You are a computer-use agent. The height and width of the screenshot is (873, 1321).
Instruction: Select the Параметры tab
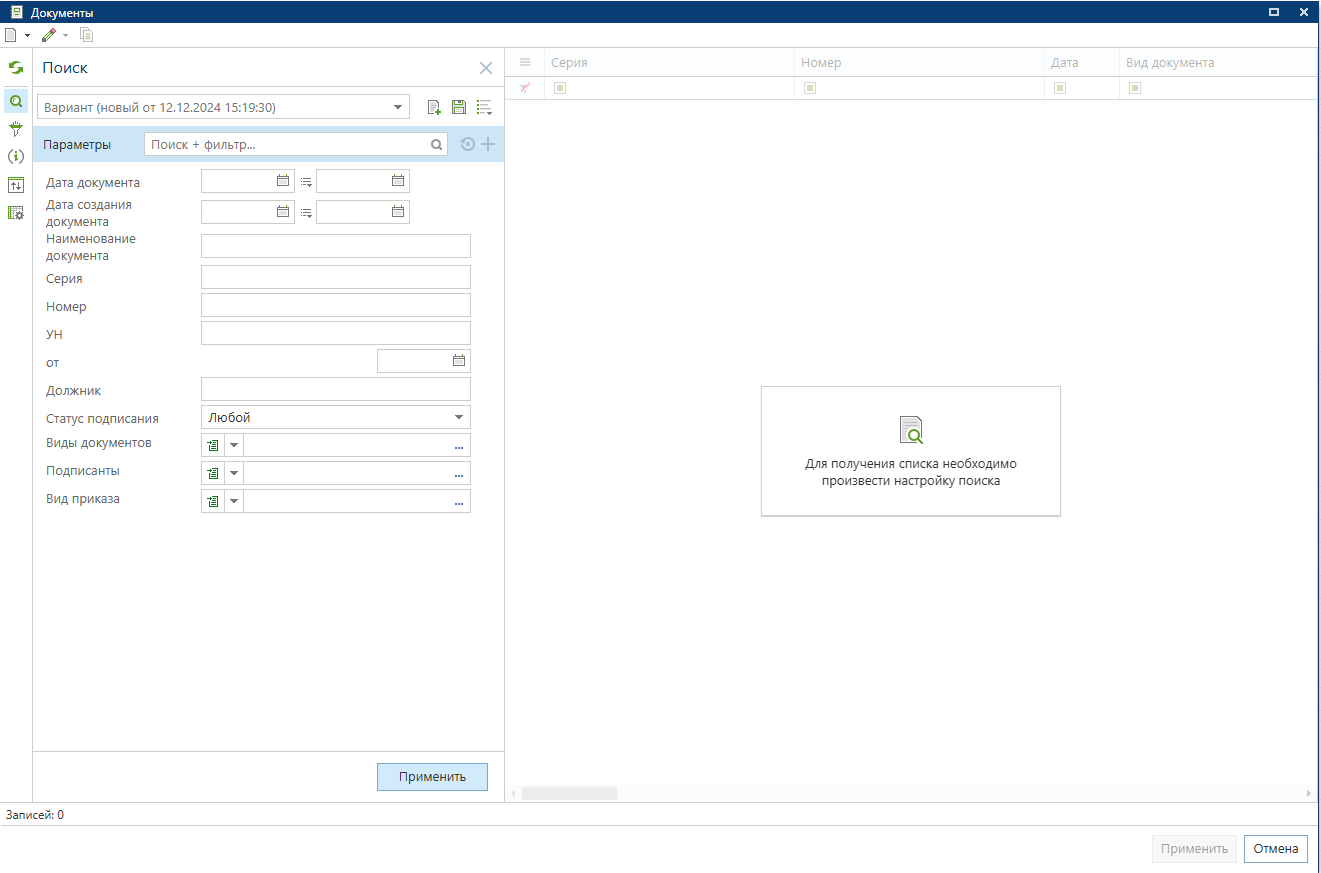pos(77,144)
